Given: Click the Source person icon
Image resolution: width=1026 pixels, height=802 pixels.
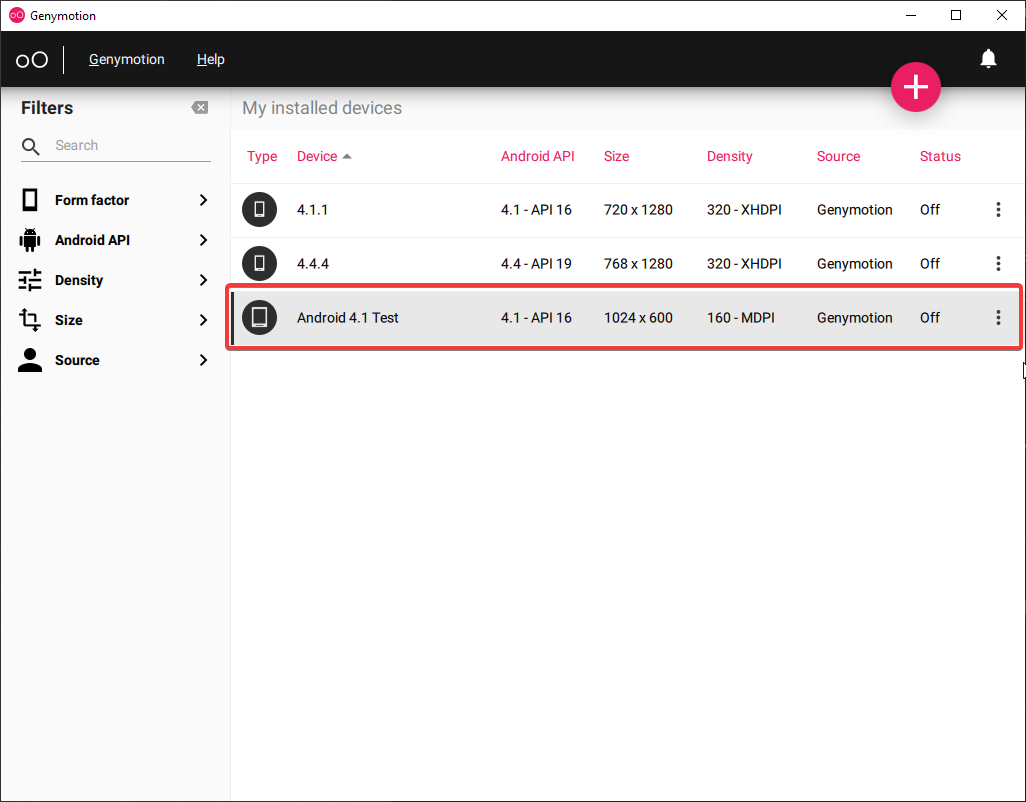Looking at the screenshot, I should (30, 360).
